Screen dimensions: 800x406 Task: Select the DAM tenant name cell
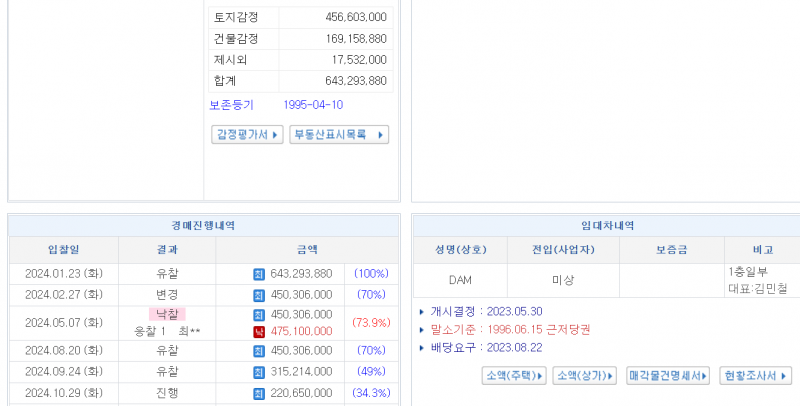tap(460, 280)
